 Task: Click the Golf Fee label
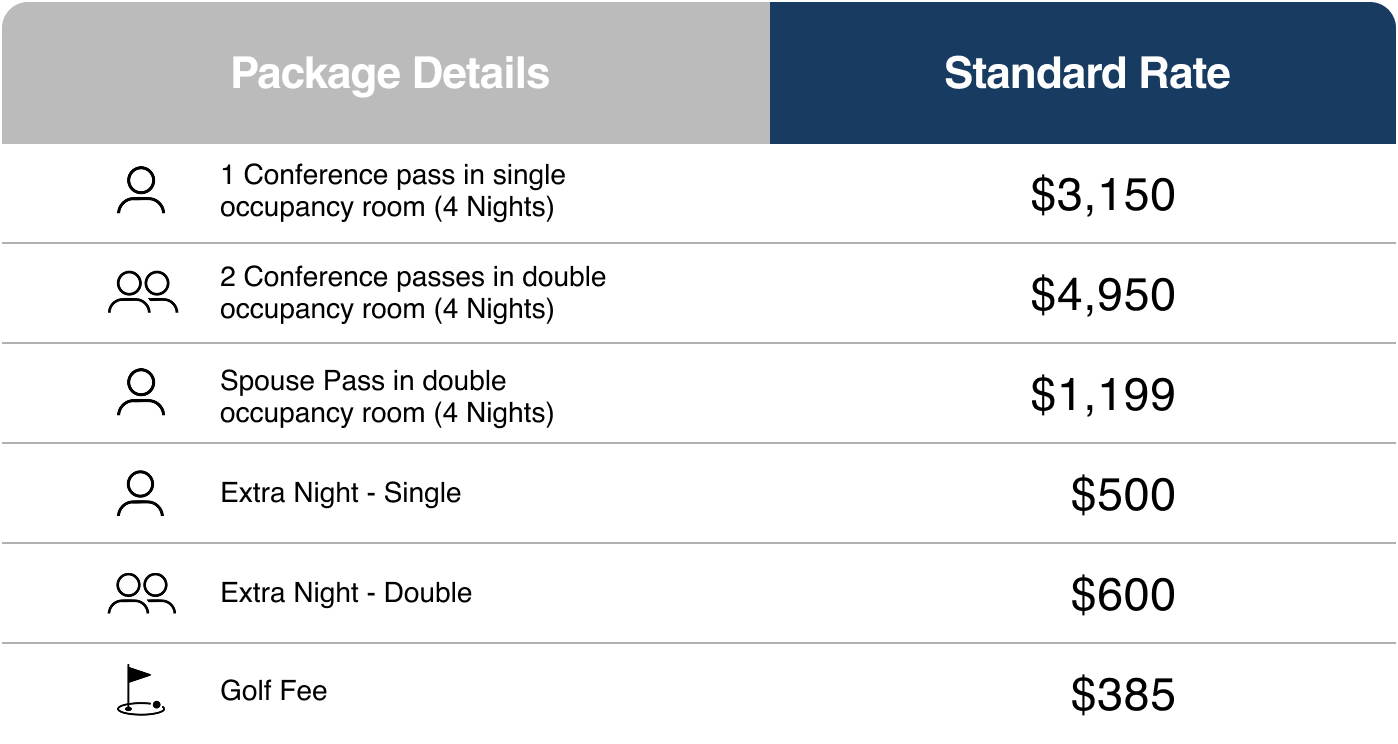click(273, 691)
